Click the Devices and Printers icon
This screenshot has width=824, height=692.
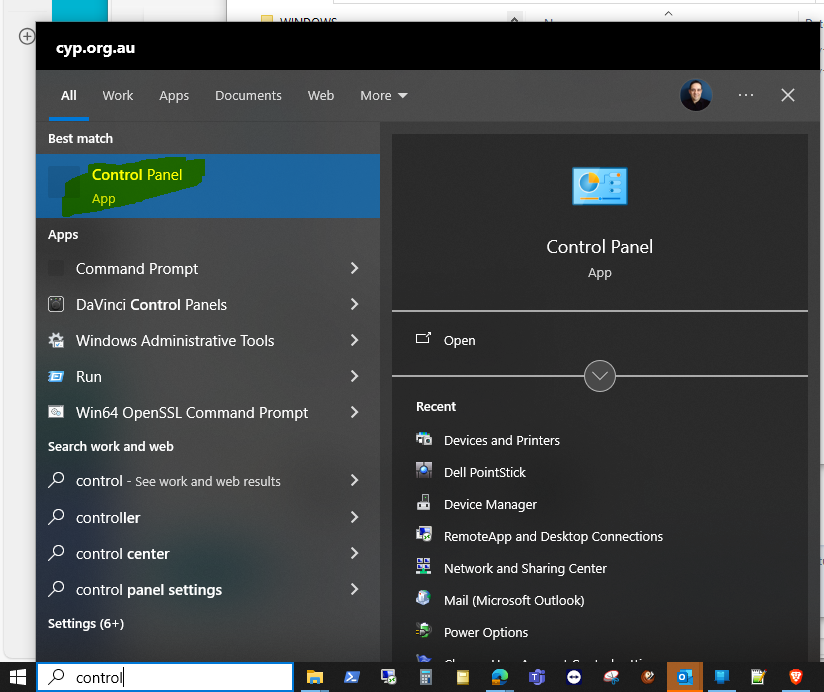[x=424, y=438]
